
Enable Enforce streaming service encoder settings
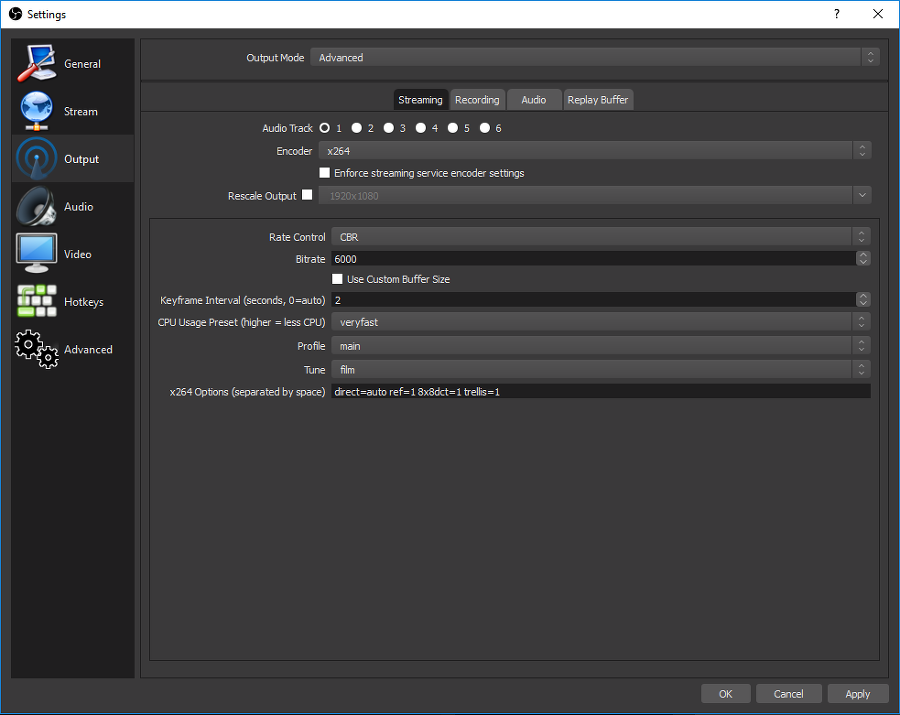point(324,173)
